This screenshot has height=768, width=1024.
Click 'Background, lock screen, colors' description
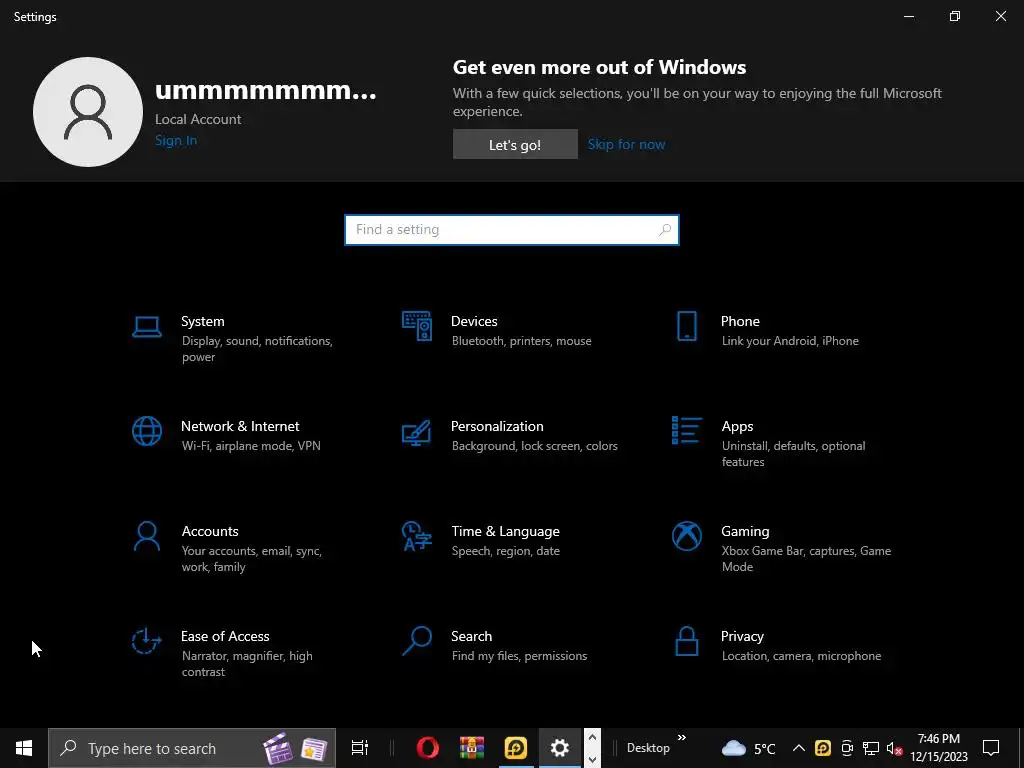(535, 446)
